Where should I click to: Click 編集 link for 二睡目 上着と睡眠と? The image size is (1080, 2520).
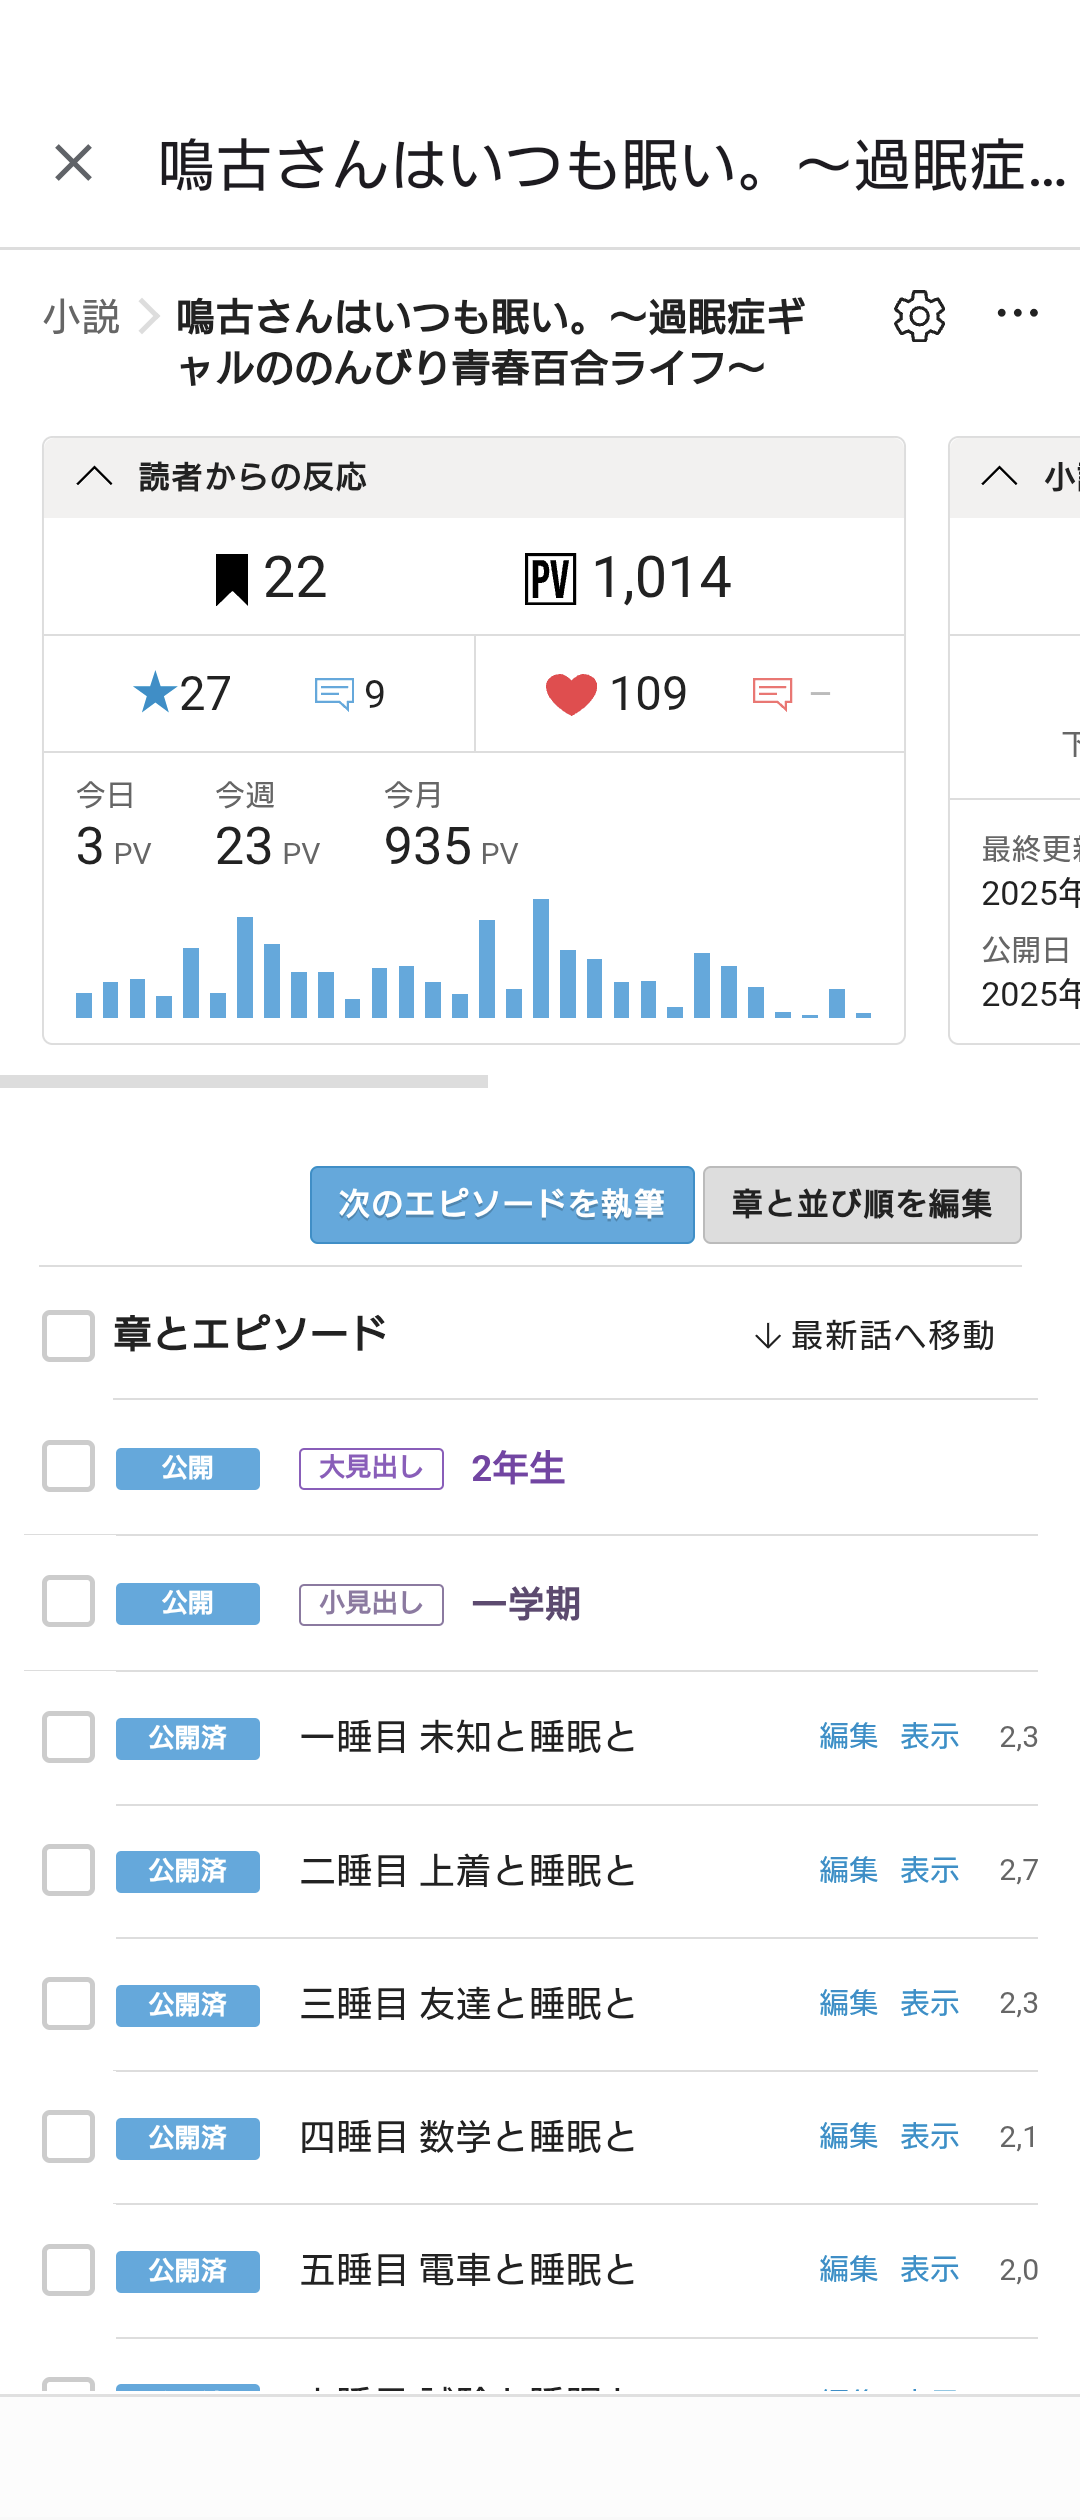[x=849, y=1870]
